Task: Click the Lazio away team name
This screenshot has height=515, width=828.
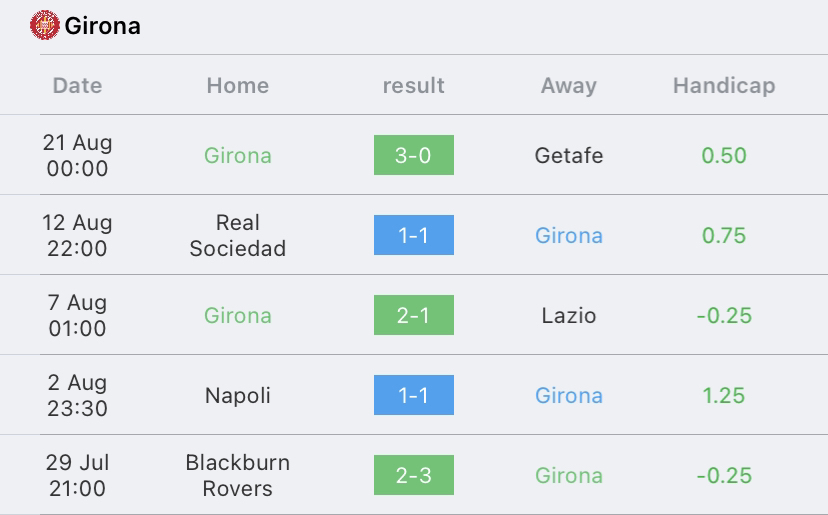Action: [x=569, y=315]
